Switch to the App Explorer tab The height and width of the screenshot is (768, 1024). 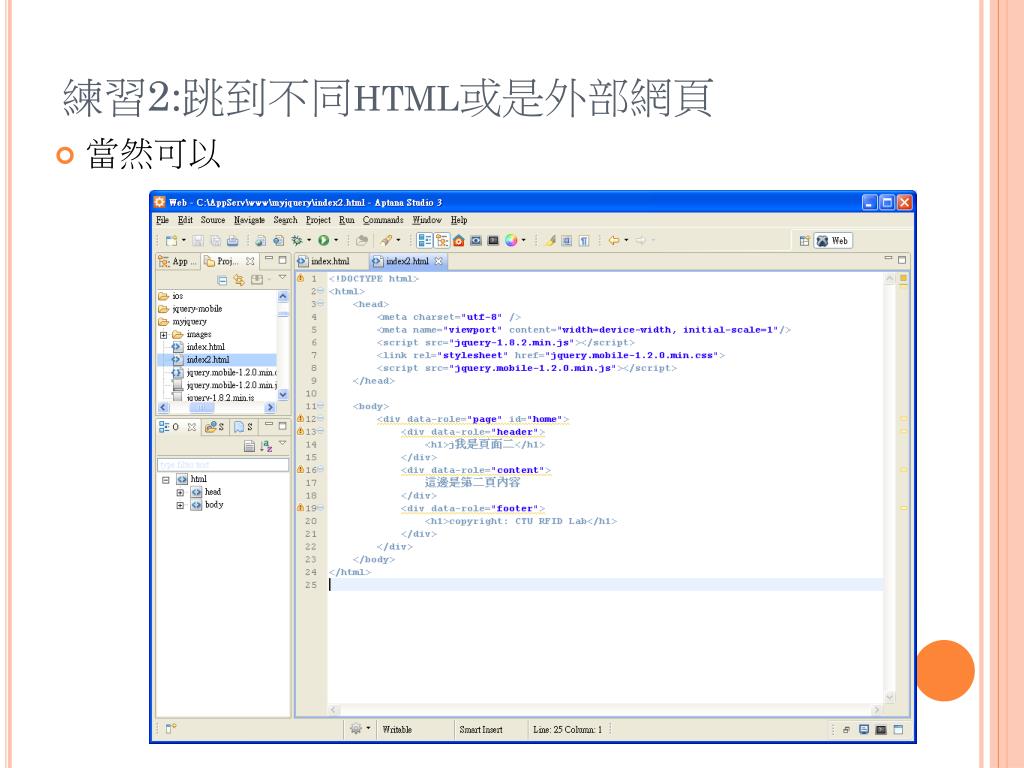click(178, 261)
